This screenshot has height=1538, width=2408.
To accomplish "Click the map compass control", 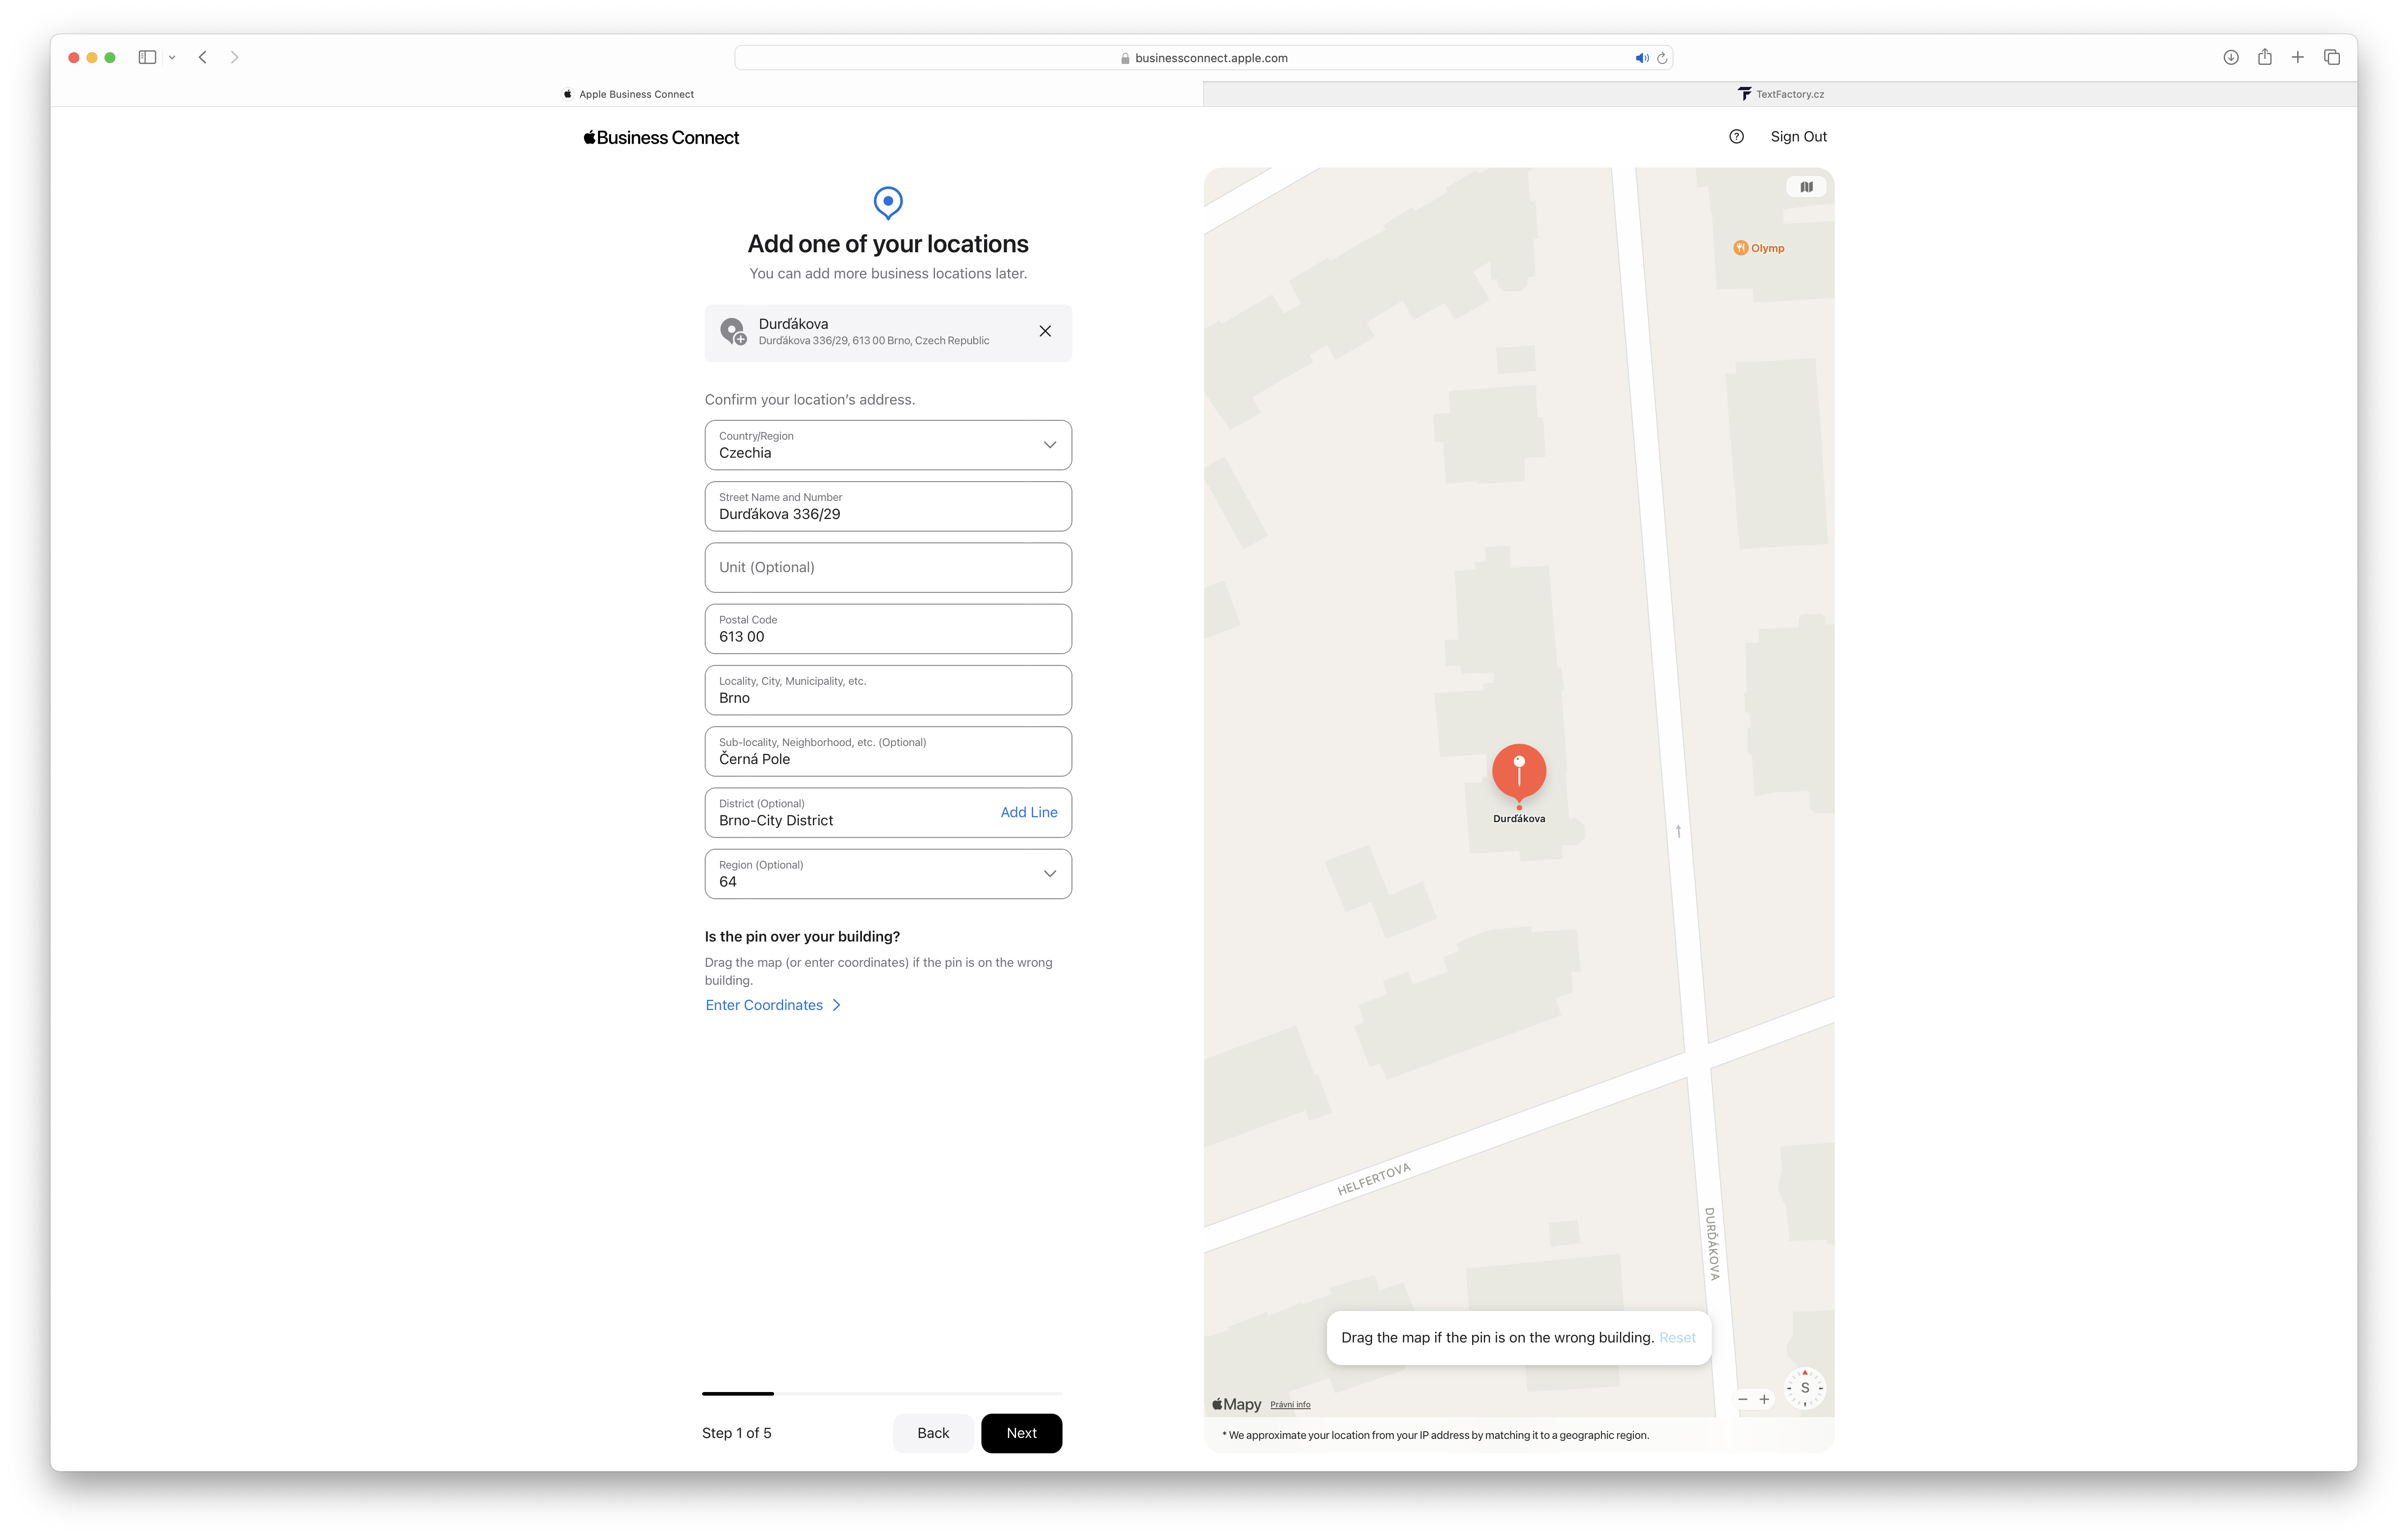I will point(1804,1388).
